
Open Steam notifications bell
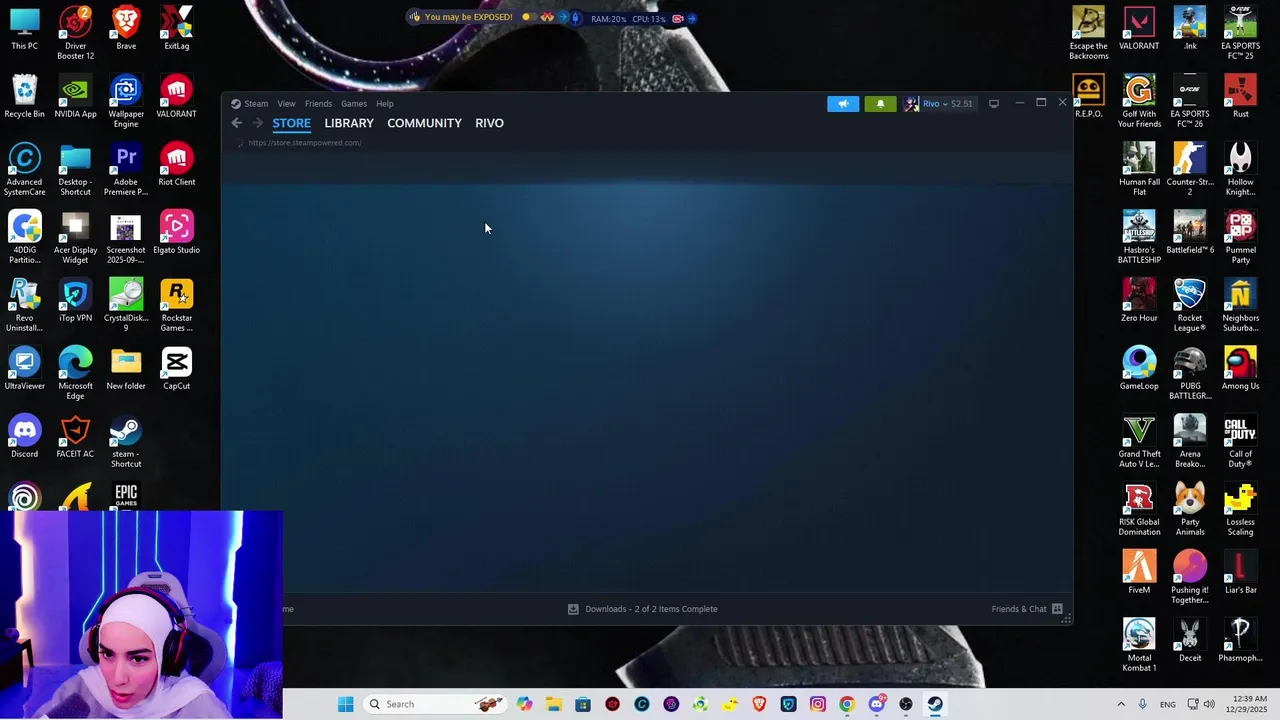pos(880,103)
